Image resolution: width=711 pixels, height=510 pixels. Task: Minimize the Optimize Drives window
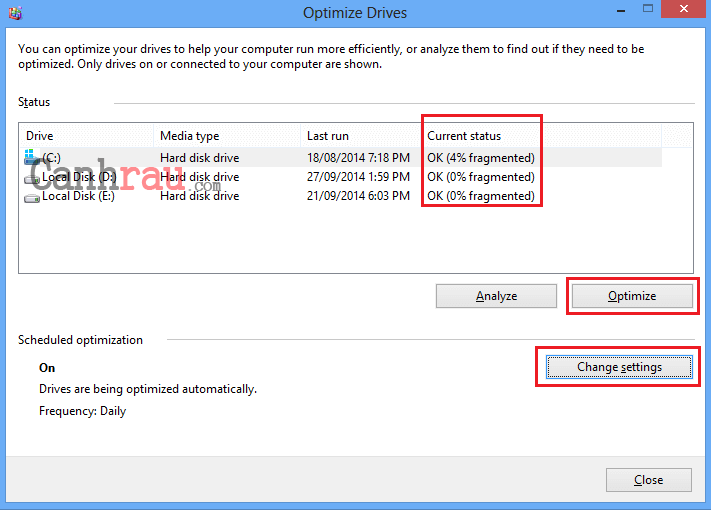pos(621,10)
